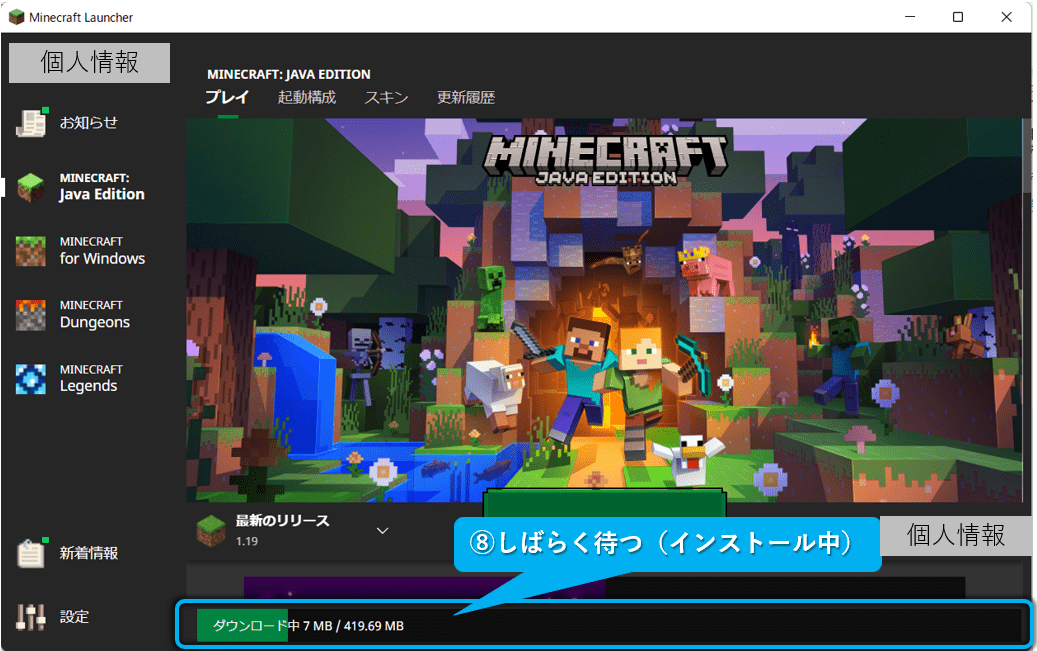Minimize the Minecraft Launcher window
1037x651 pixels.
click(x=910, y=17)
